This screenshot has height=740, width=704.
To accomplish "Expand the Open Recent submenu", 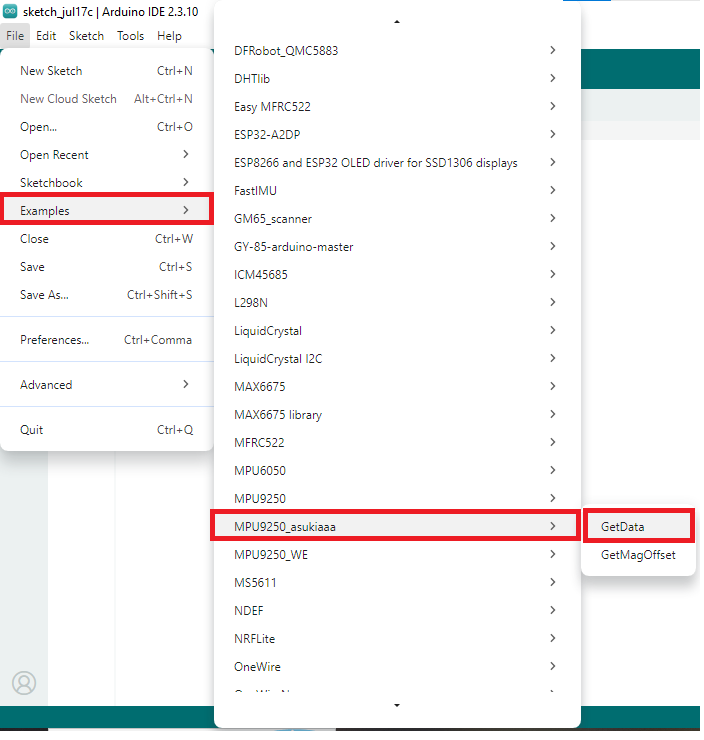I will point(107,155).
